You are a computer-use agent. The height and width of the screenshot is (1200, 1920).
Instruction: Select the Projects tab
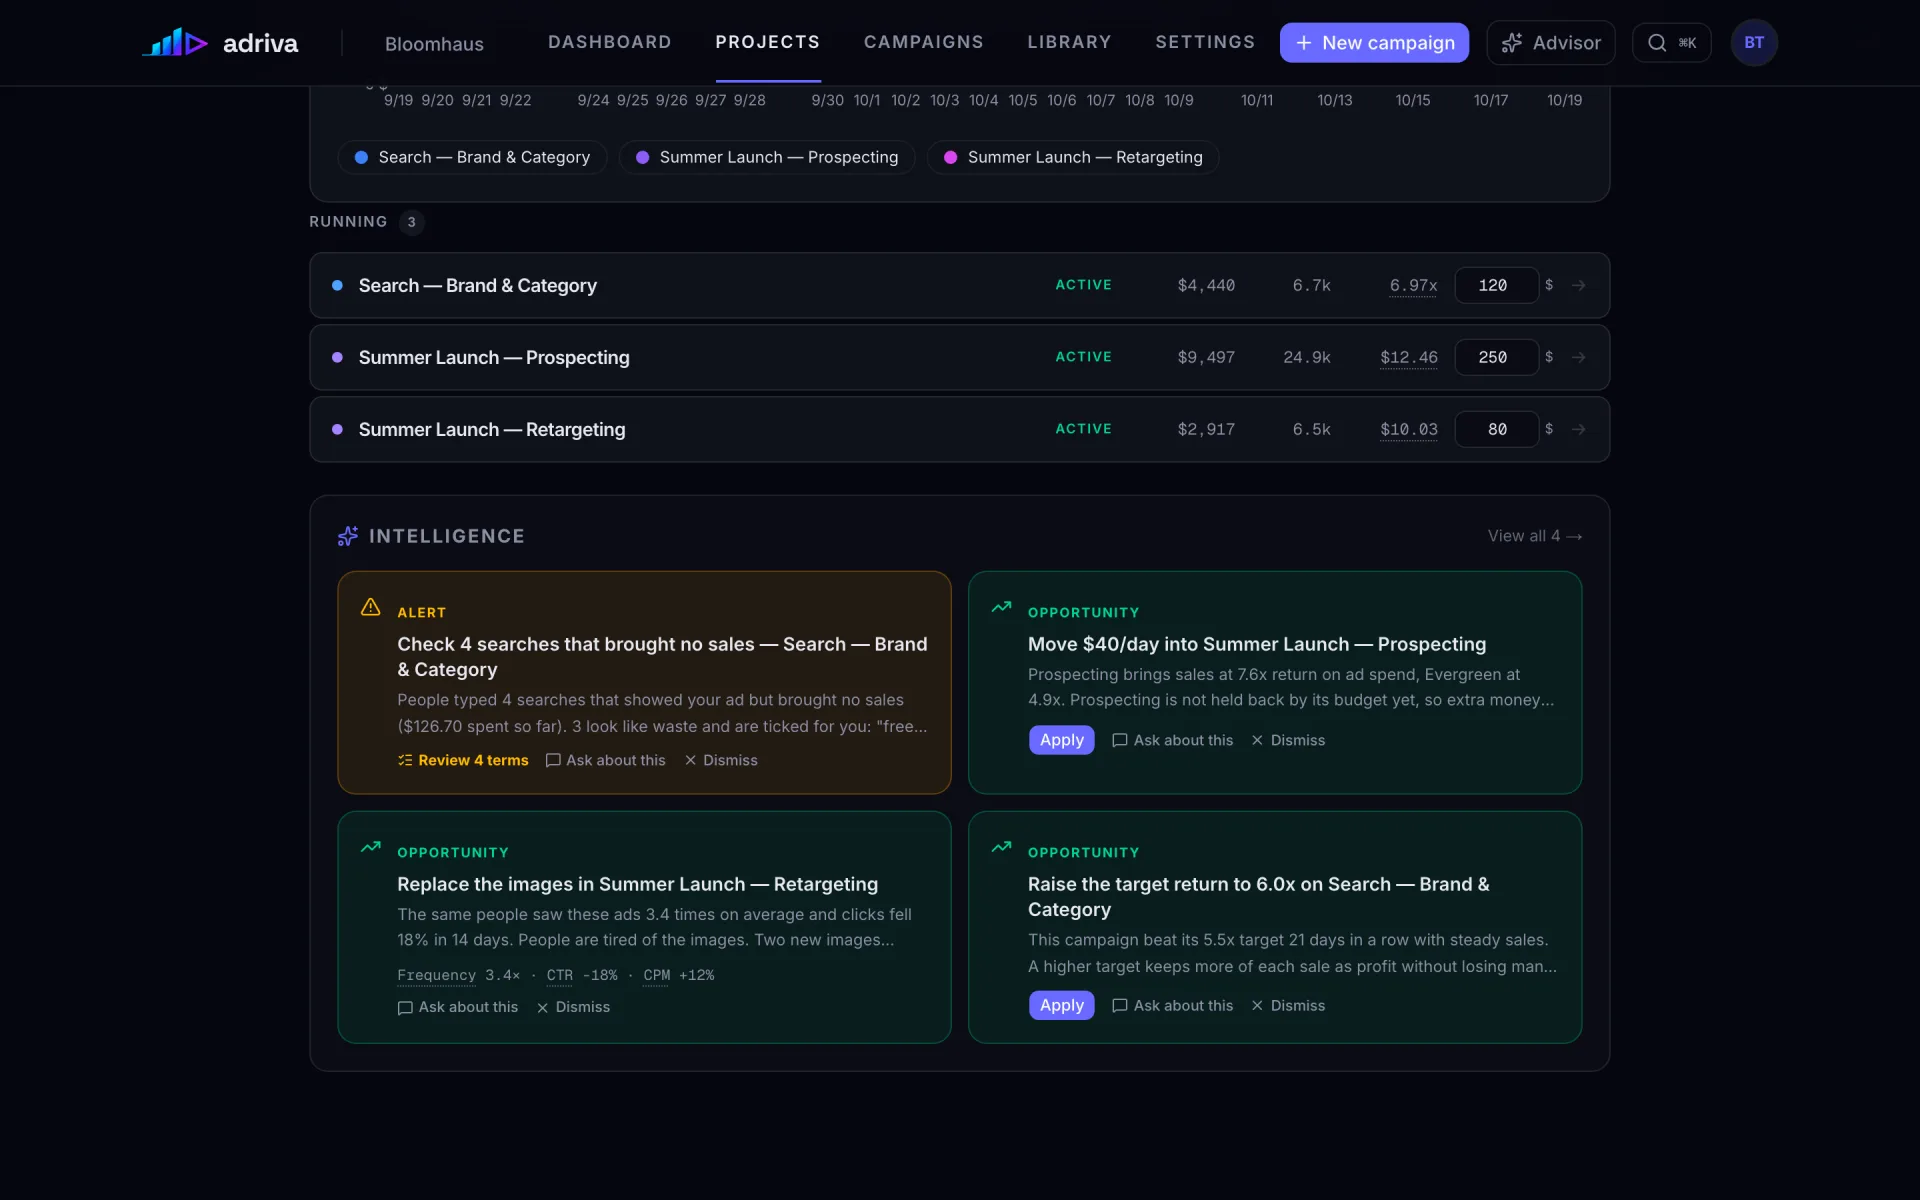coord(768,42)
